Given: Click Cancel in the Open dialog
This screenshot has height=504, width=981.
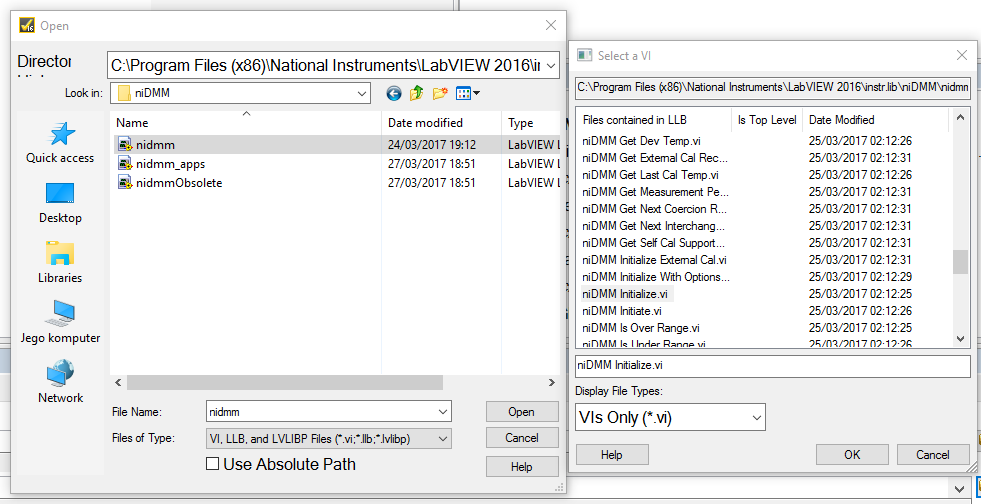Looking at the screenshot, I should (x=522, y=438).
